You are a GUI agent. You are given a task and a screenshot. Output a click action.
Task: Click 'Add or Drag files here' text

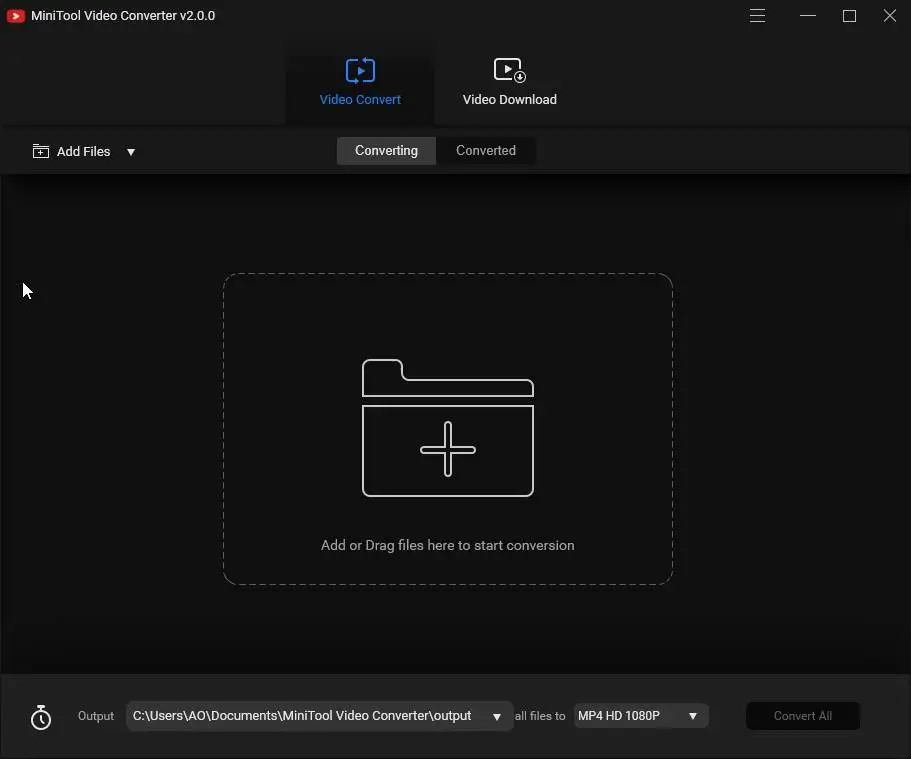[447, 545]
